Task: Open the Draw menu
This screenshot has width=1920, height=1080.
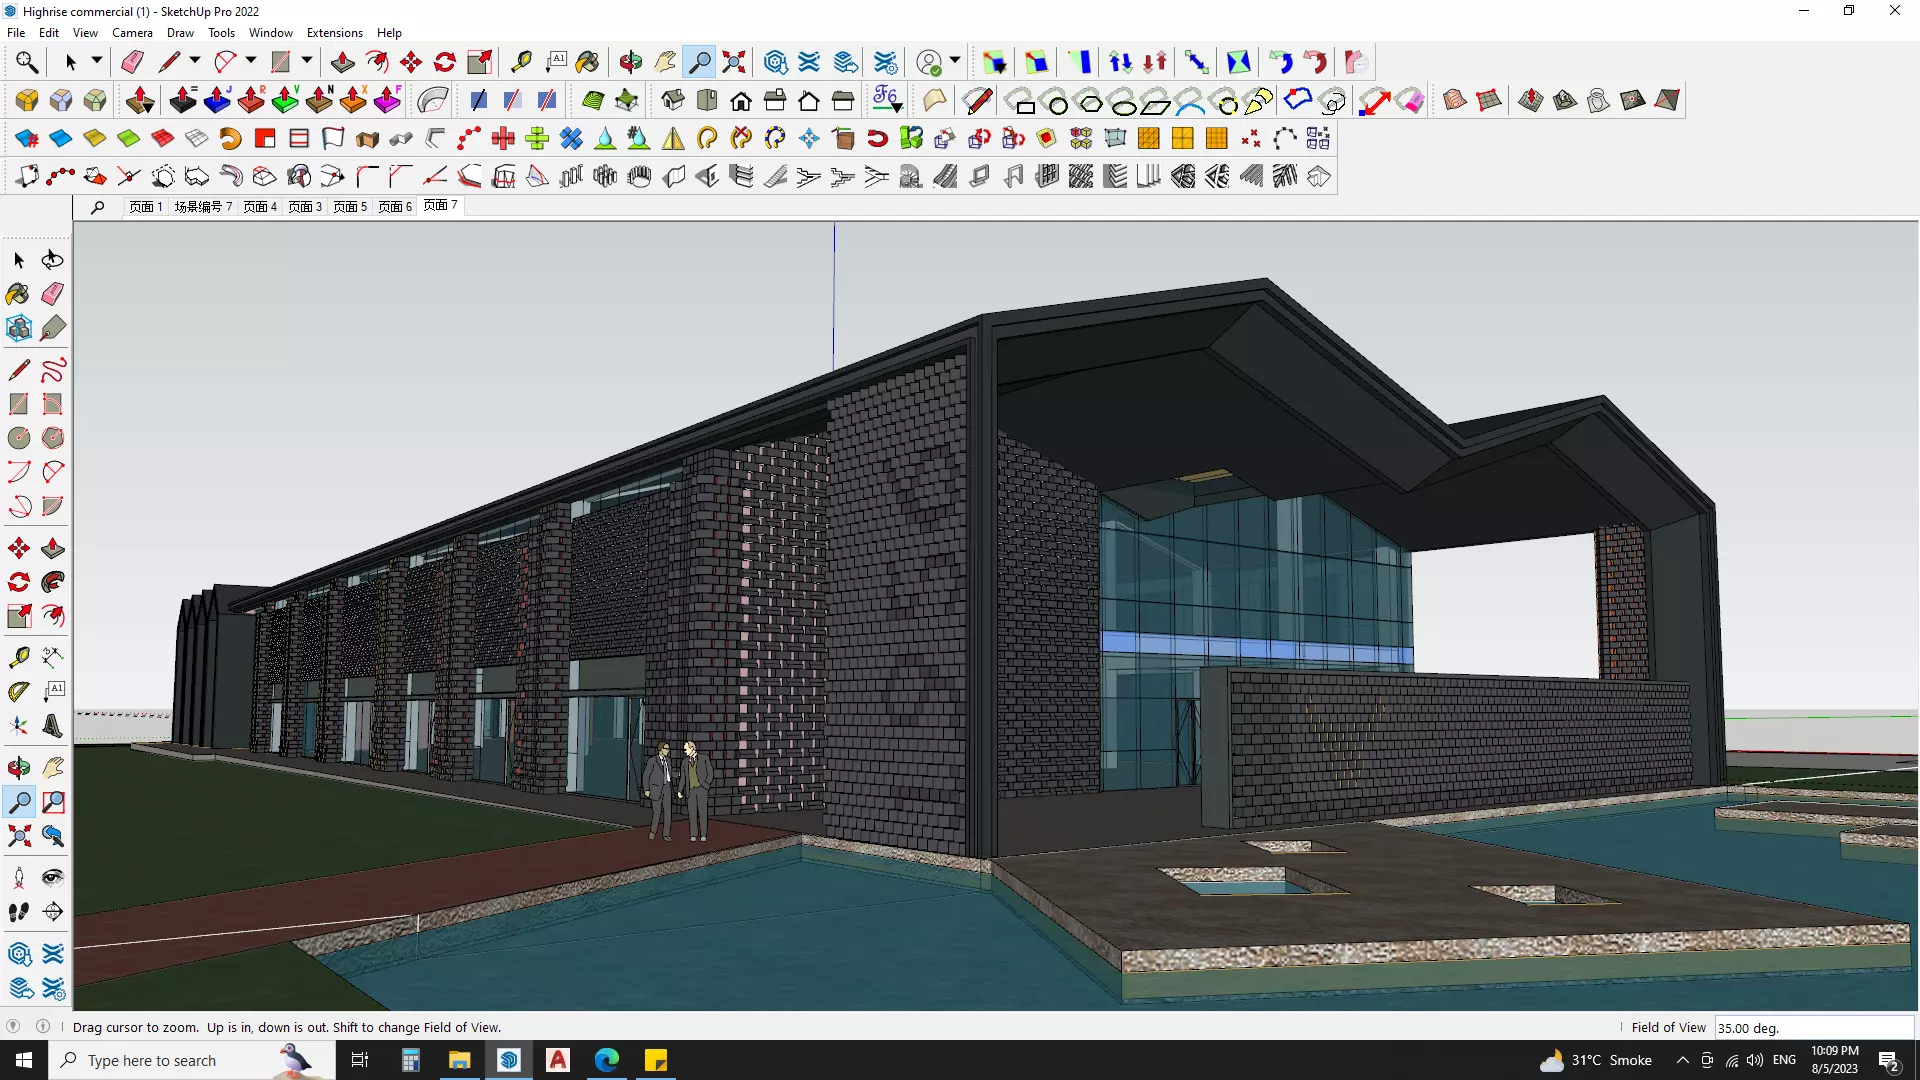Action: [x=180, y=33]
